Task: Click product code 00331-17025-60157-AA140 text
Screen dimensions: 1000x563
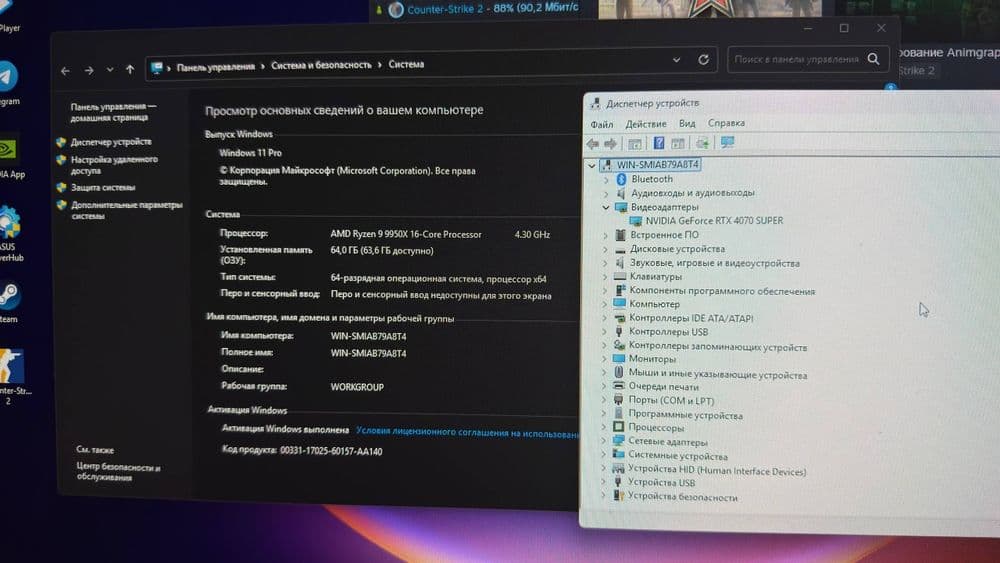Action: (331, 451)
